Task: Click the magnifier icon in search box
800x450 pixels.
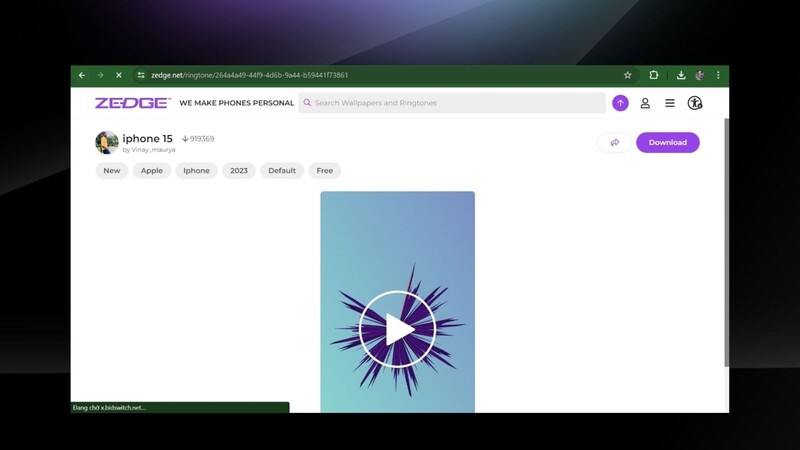Action: (307, 103)
